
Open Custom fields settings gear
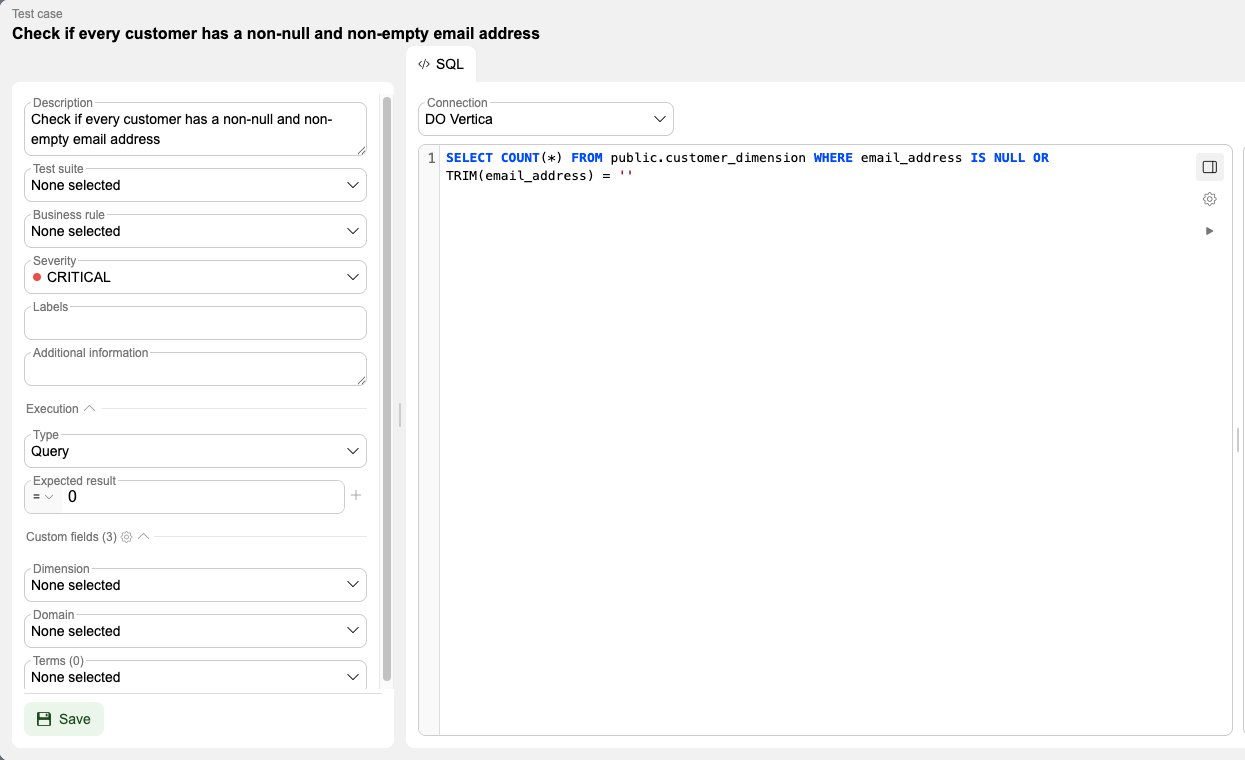point(126,537)
